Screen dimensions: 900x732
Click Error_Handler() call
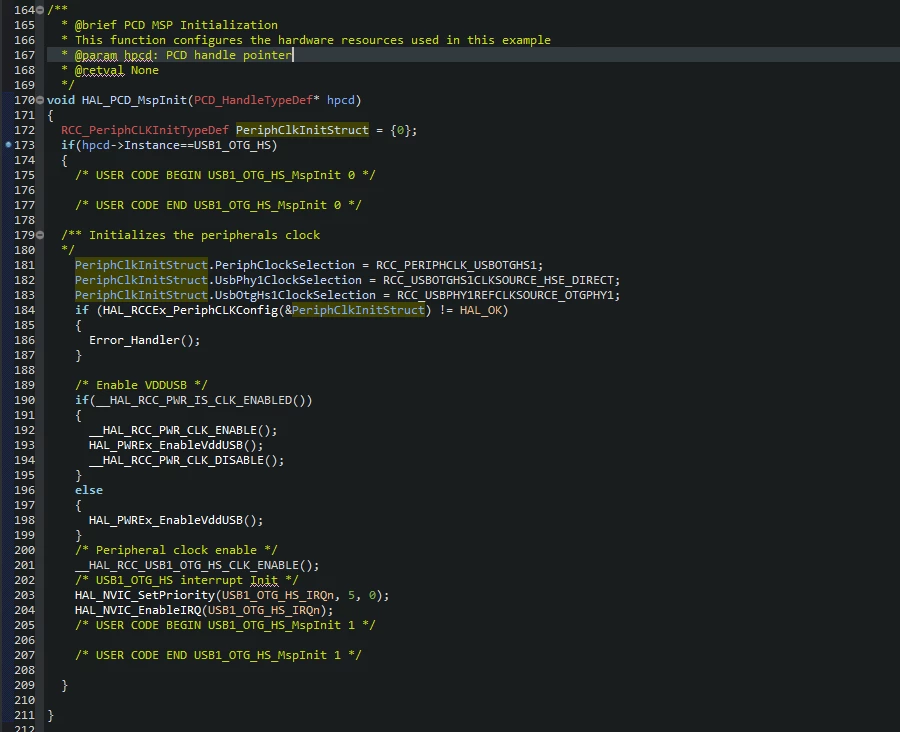tap(145, 340)
